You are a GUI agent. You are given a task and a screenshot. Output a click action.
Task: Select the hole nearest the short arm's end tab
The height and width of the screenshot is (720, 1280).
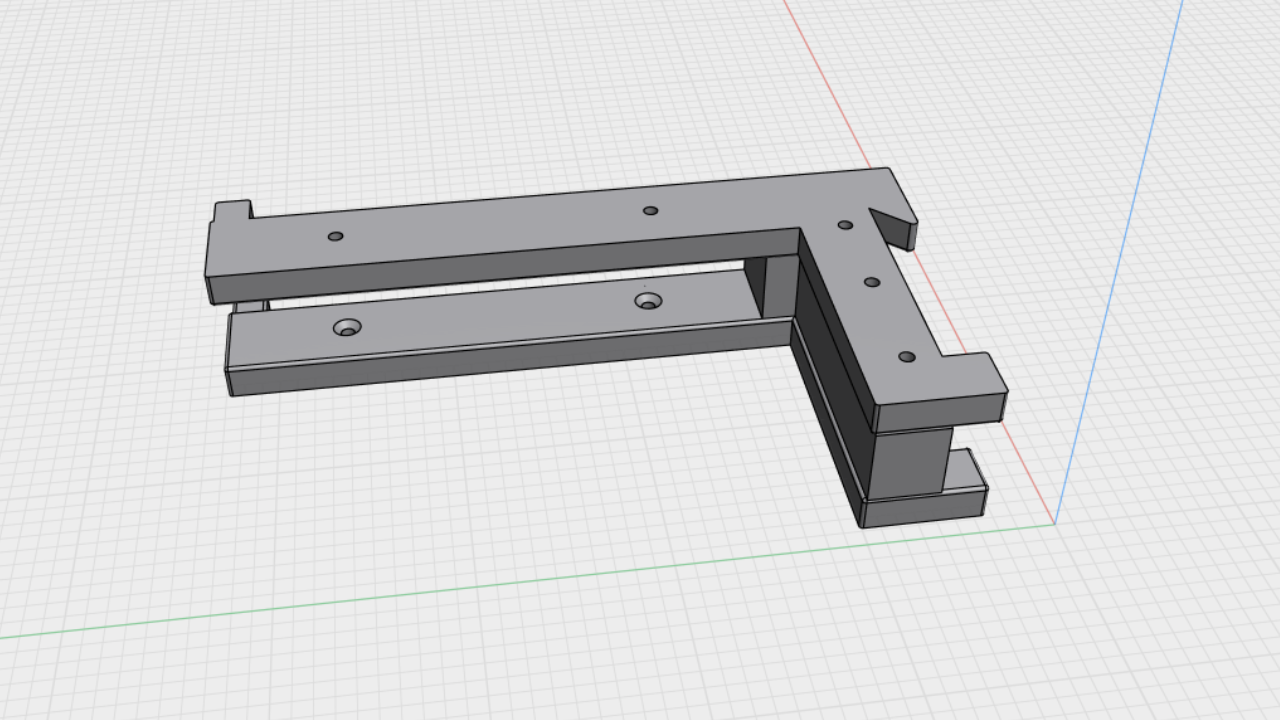907,357
